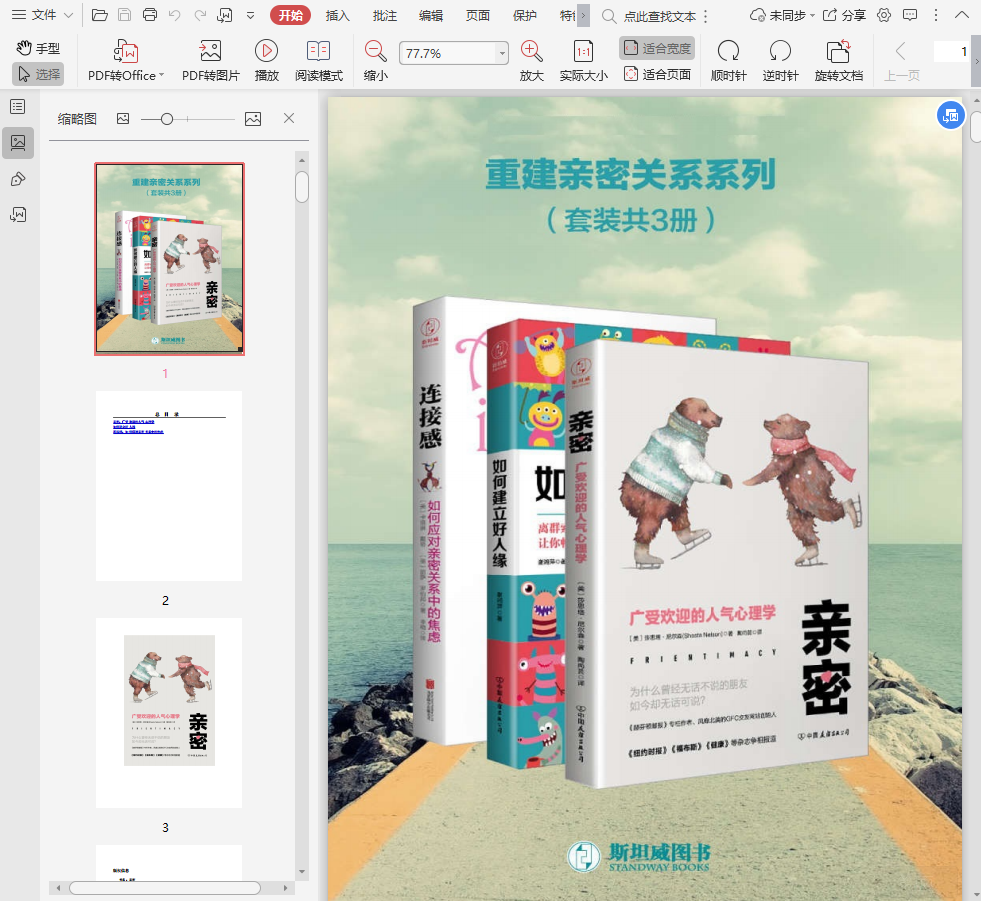Click the 点此查找文本 search field
The image size is (981, 901).
[659, 16]
